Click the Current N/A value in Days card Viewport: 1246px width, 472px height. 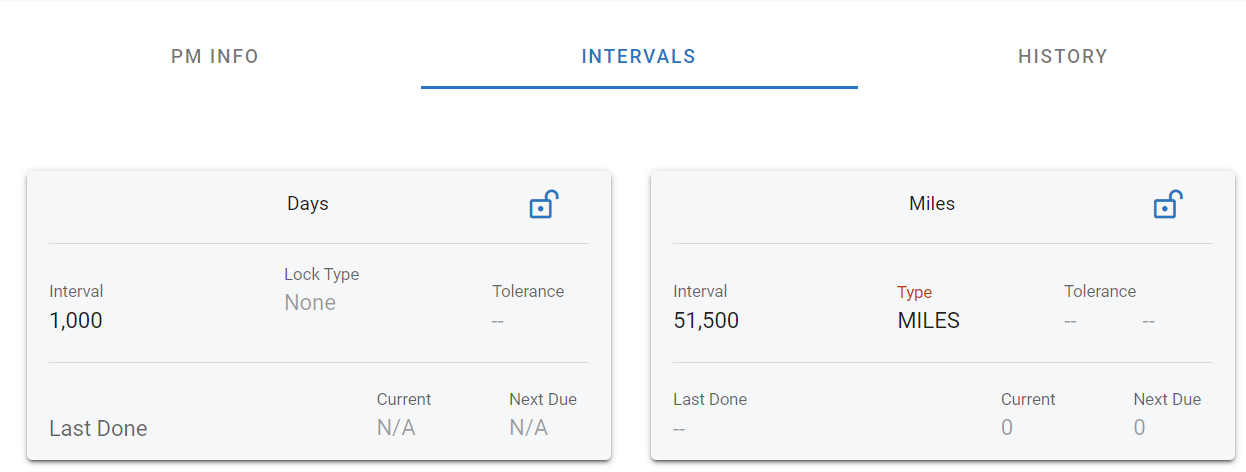pyautogui.click(x=396, y=428)
